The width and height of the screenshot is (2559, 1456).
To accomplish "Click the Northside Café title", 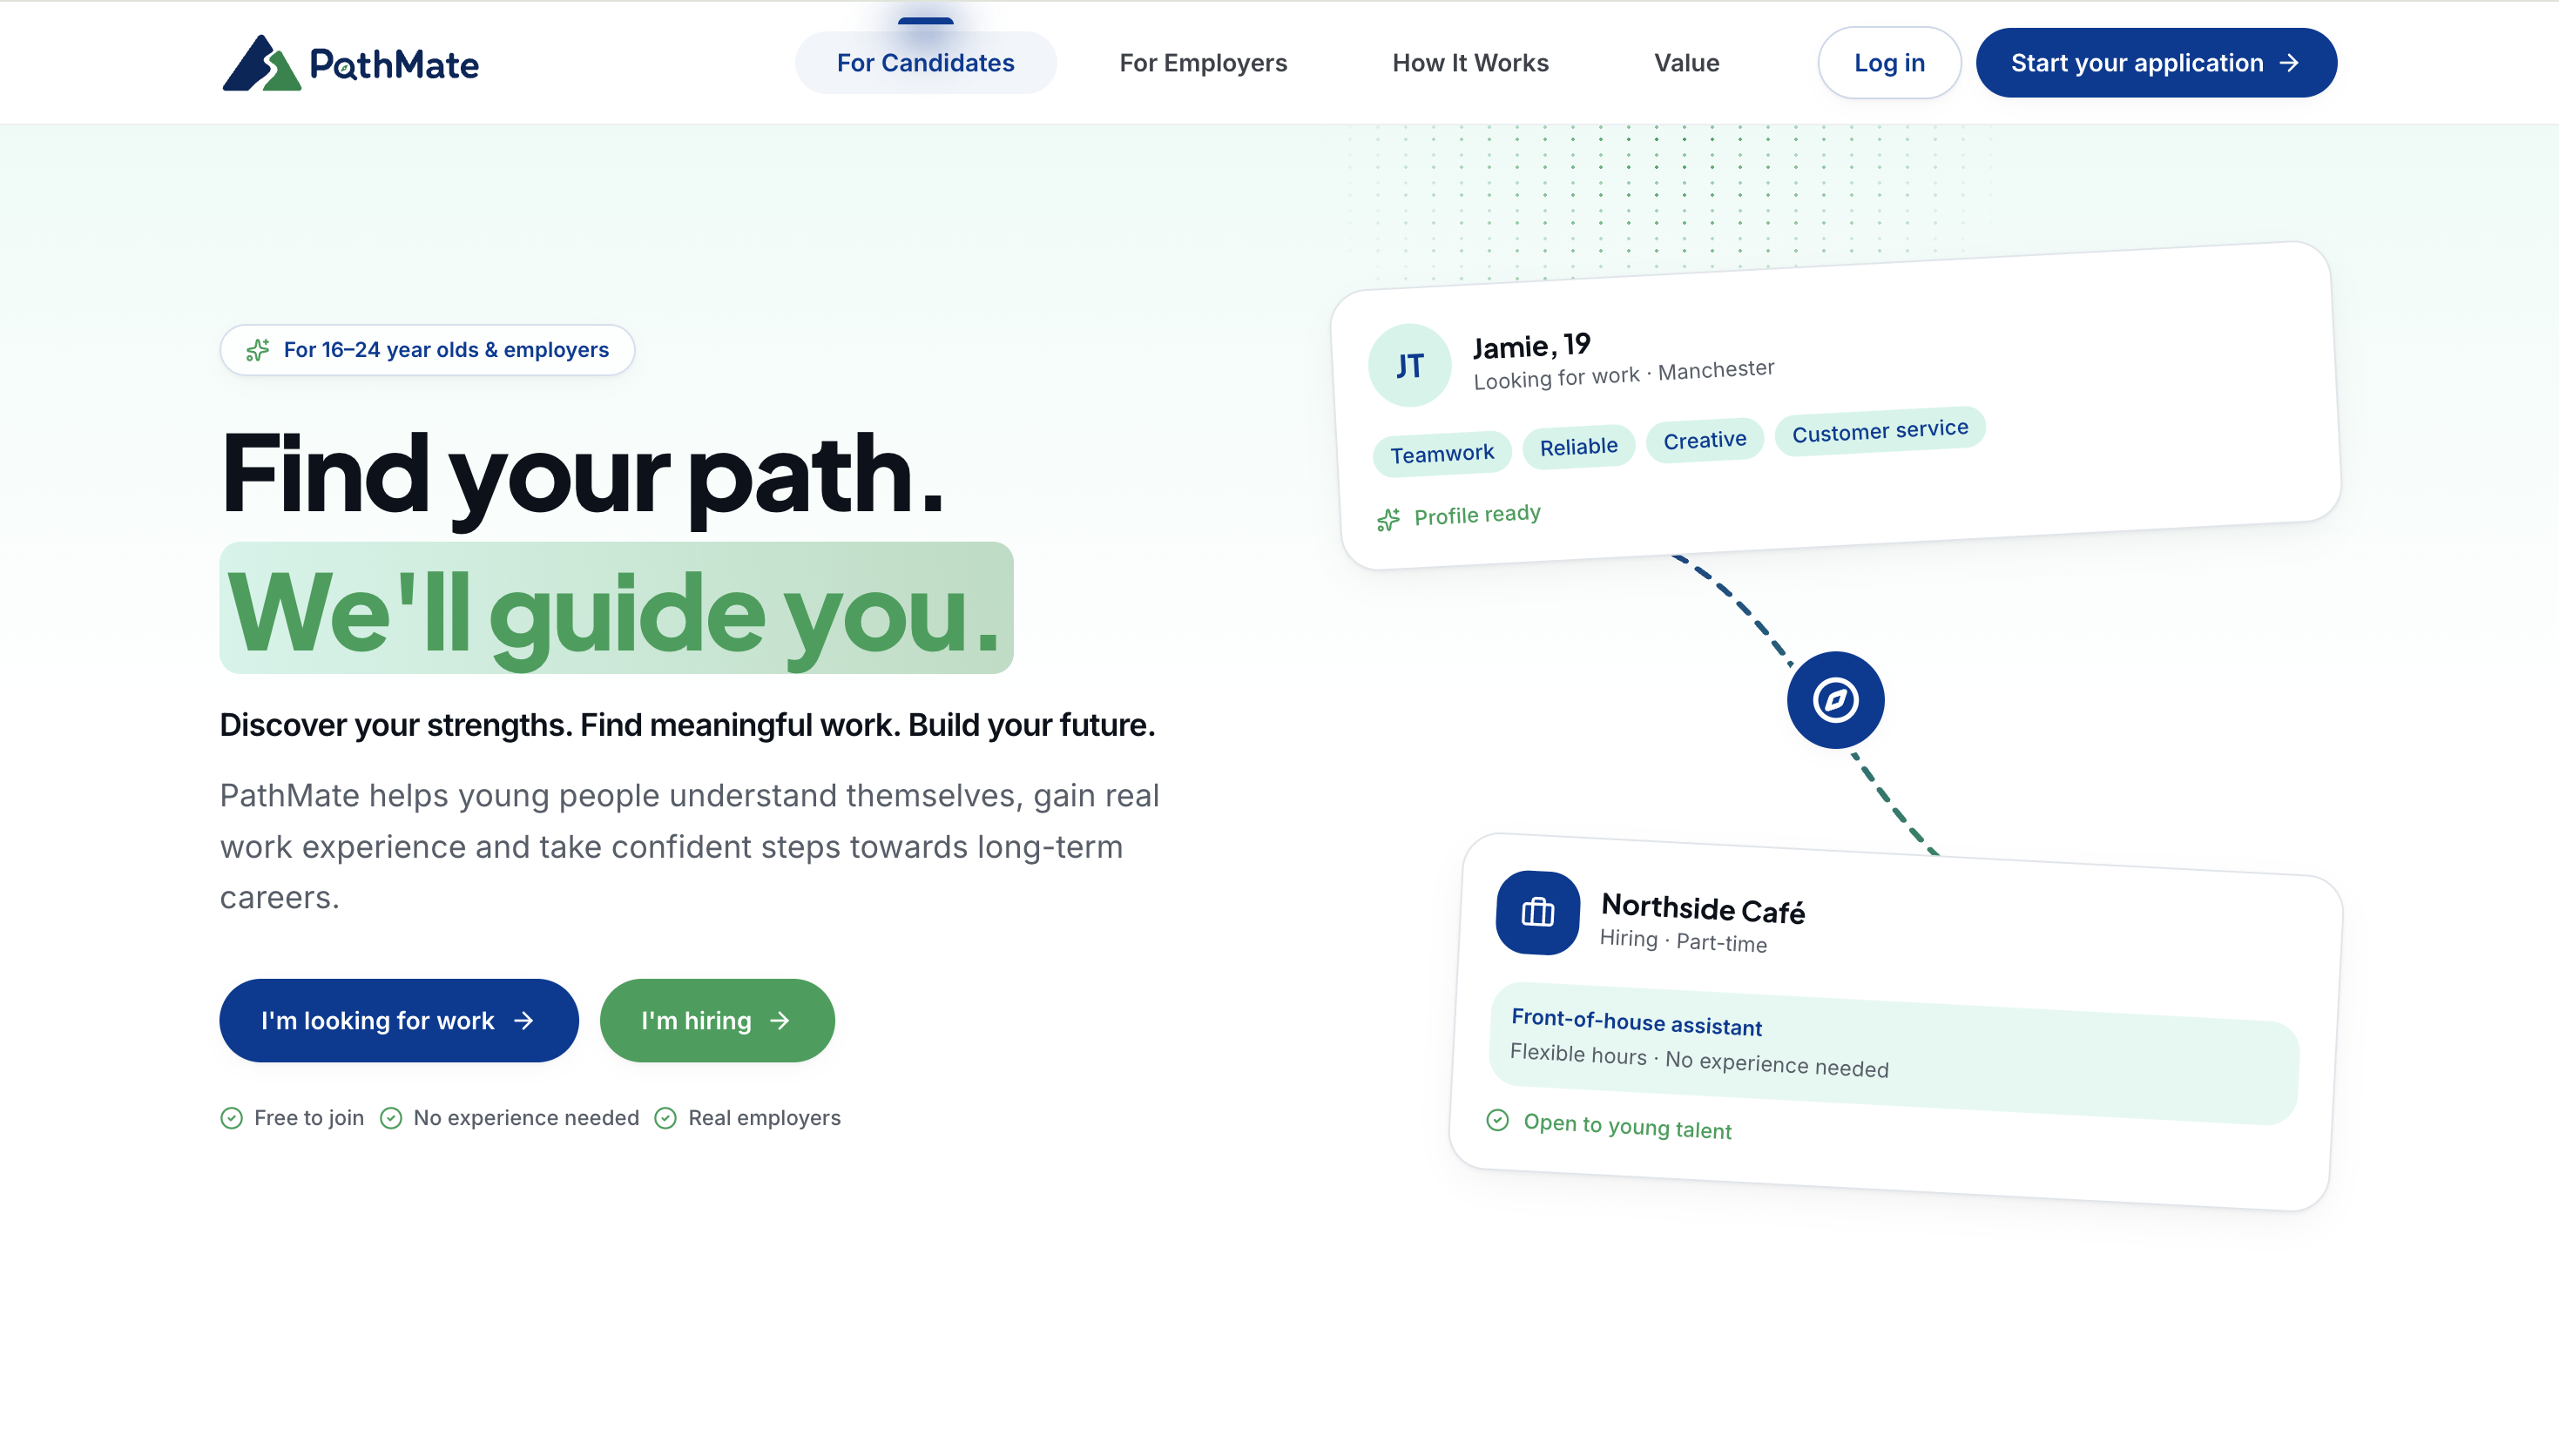I will (x=1702, y=908).
